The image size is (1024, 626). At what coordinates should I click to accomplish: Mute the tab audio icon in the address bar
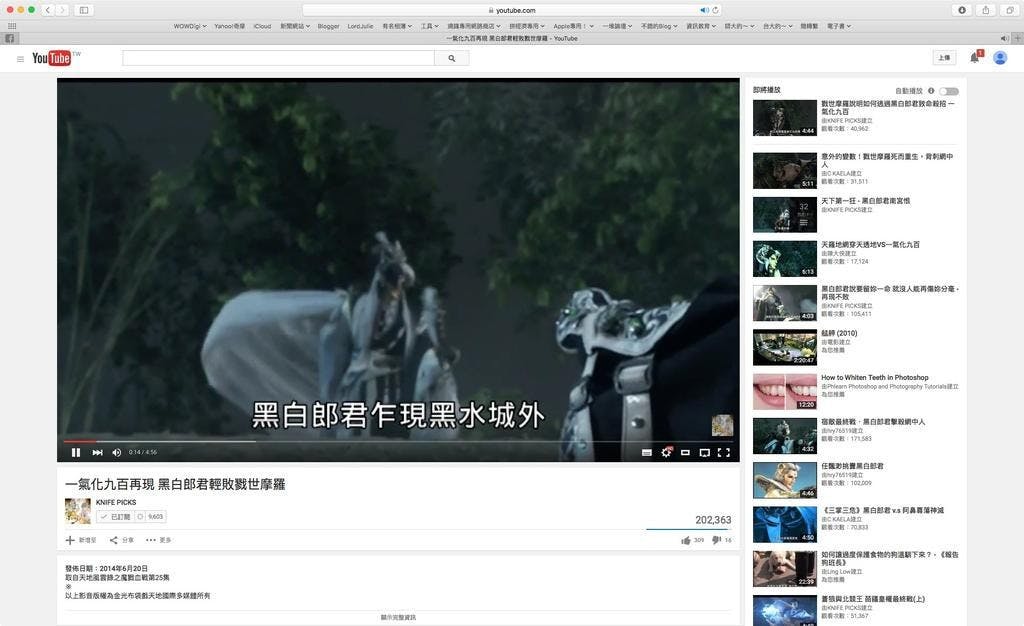pos(704,10)
